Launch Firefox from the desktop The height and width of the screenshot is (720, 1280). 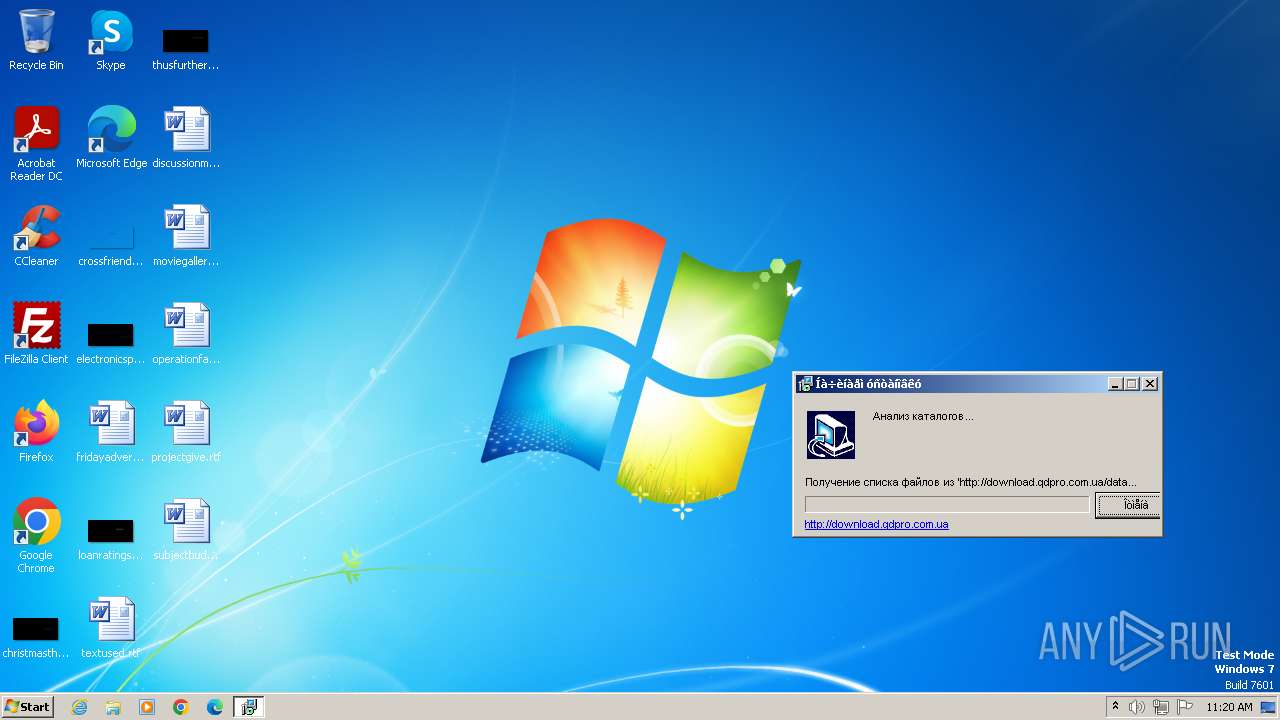36,432
